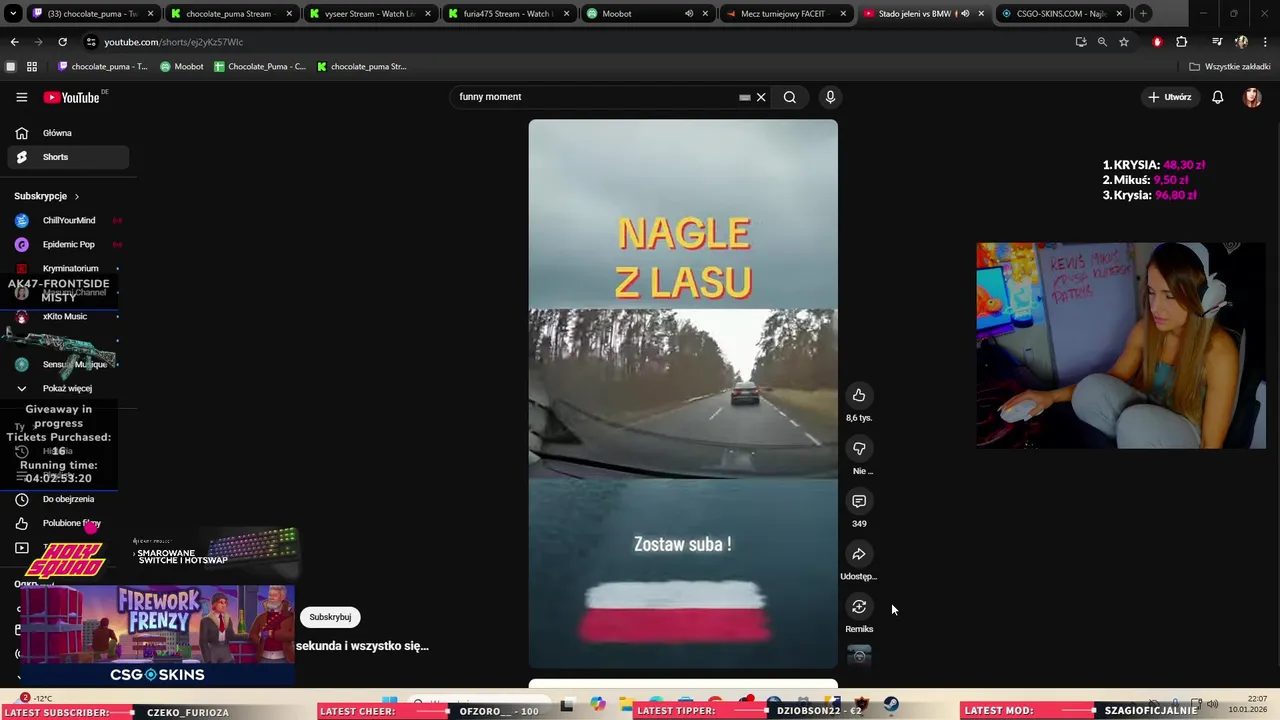Screen dimensions: 1280x720
Task: Open on-screen keyboard icon in search box
Action: [744, 97]
